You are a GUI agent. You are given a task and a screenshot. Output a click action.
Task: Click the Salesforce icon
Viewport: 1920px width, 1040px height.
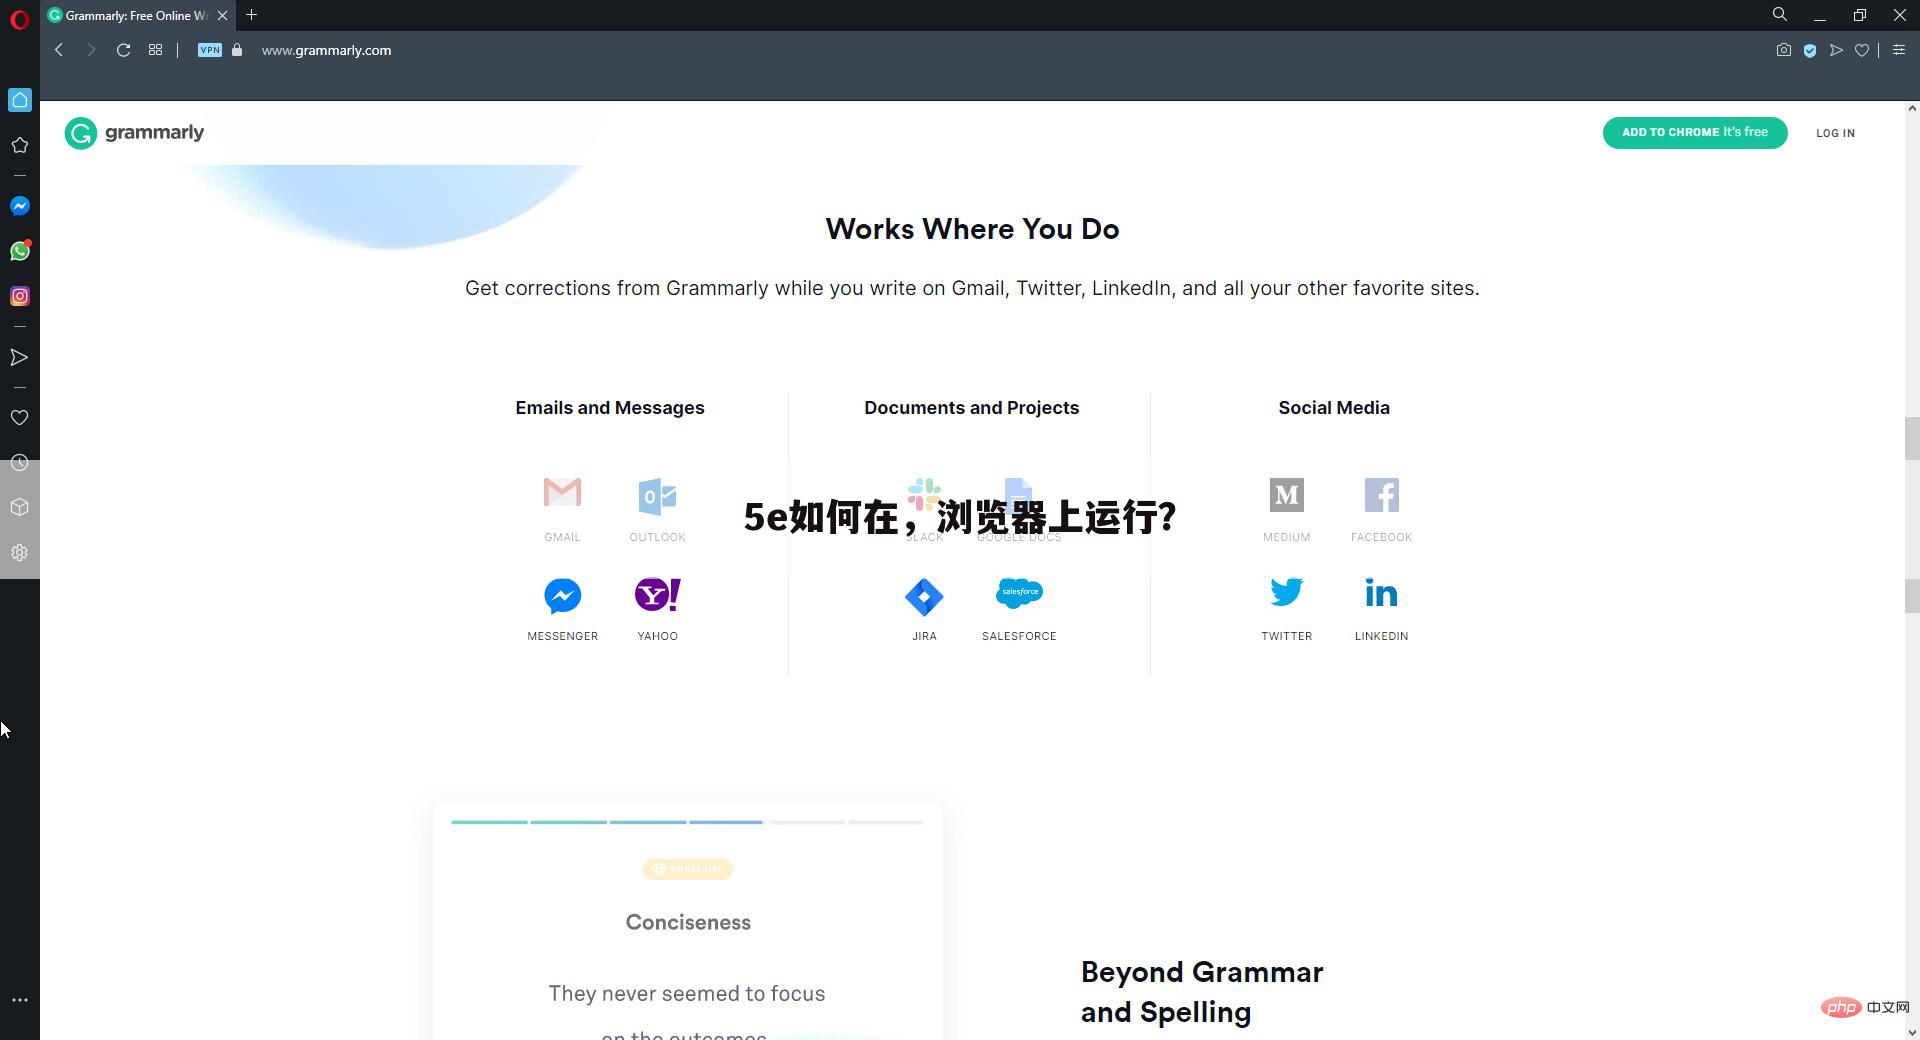(x=1019, y=593)
